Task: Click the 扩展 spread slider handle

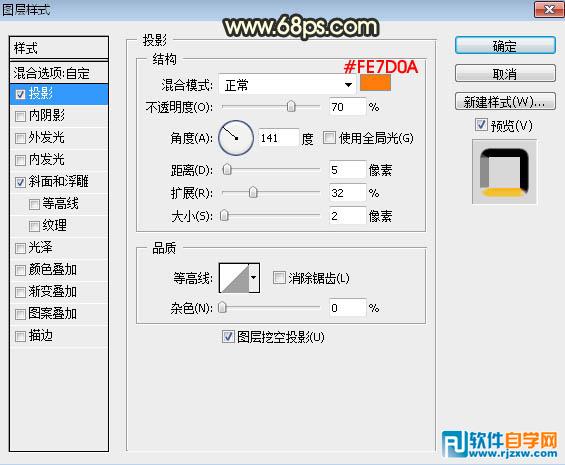Action: click(253, 192)
